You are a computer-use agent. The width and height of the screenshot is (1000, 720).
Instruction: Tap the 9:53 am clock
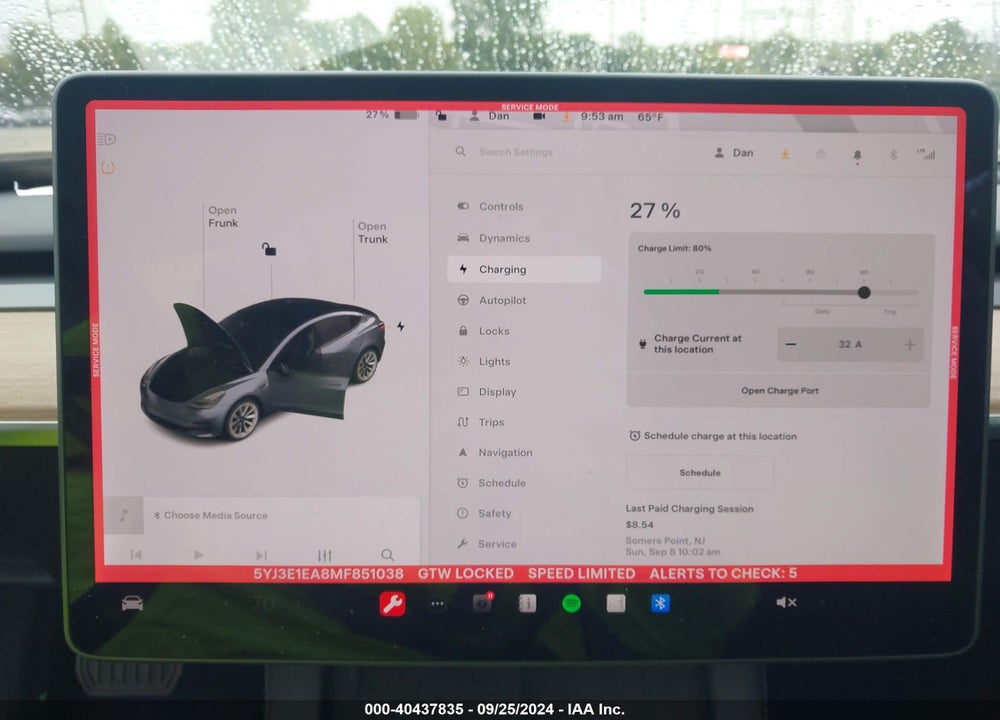point(601,117)
